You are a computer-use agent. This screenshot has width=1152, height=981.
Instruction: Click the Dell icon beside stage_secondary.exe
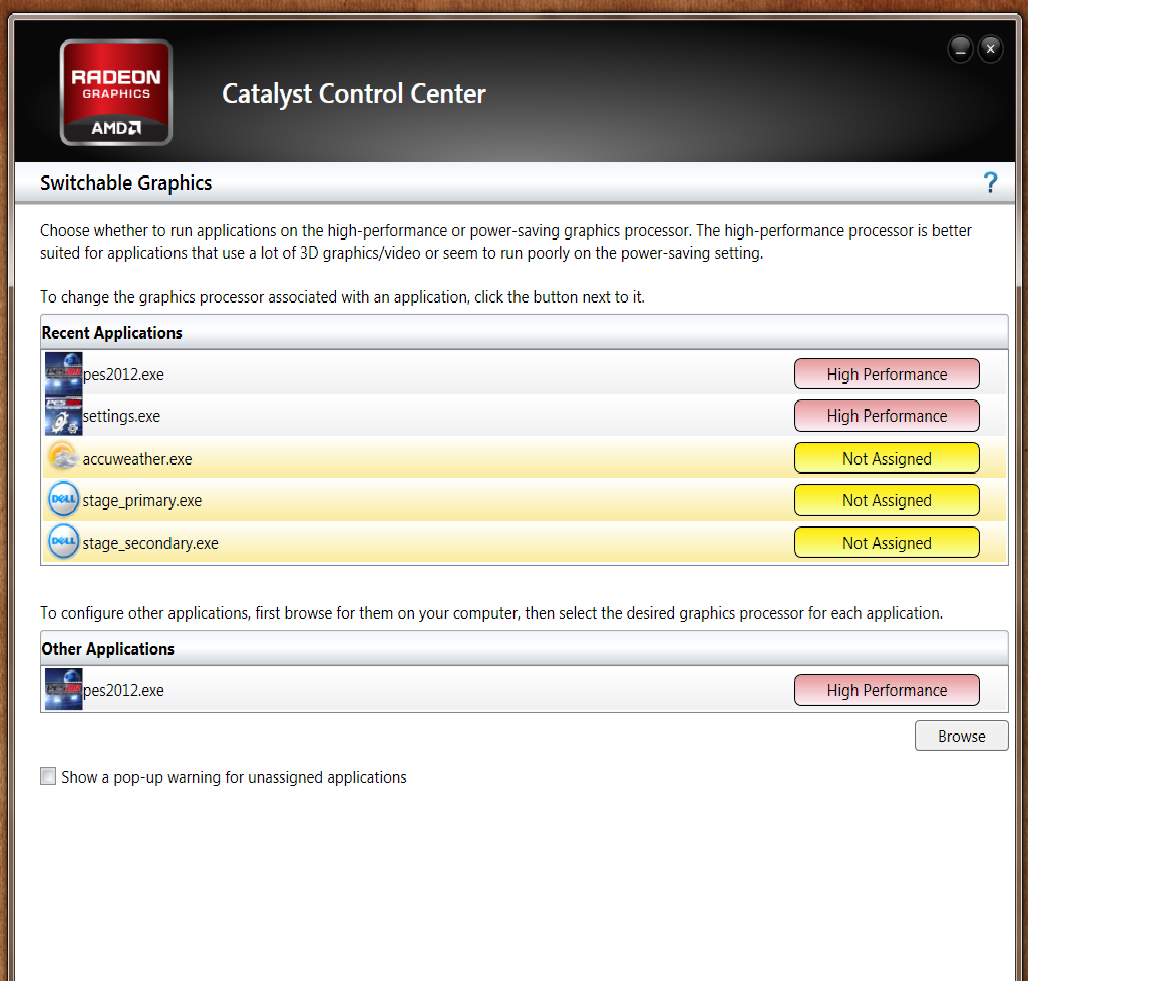coord(63,542)
